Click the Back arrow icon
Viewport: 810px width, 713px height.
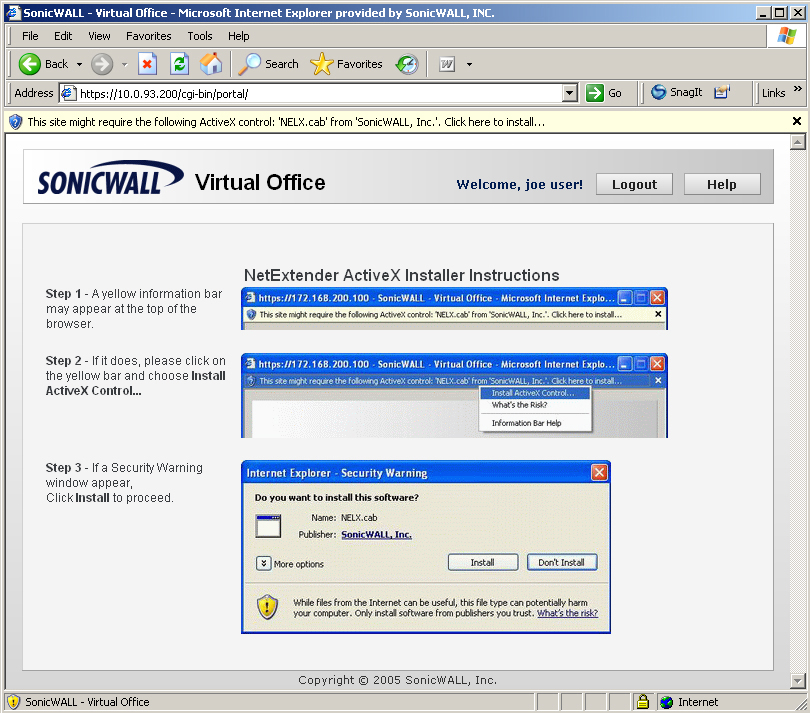pos(30,64)
